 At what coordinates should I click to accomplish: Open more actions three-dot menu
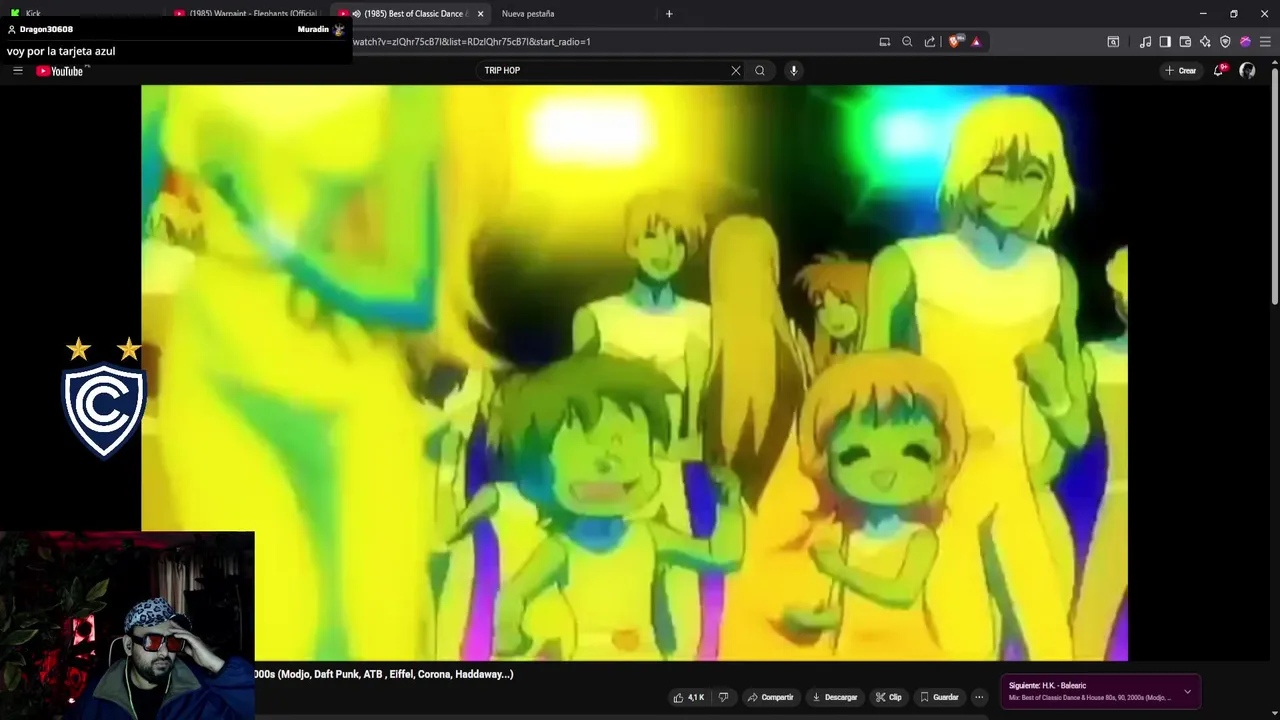(979, 697)
